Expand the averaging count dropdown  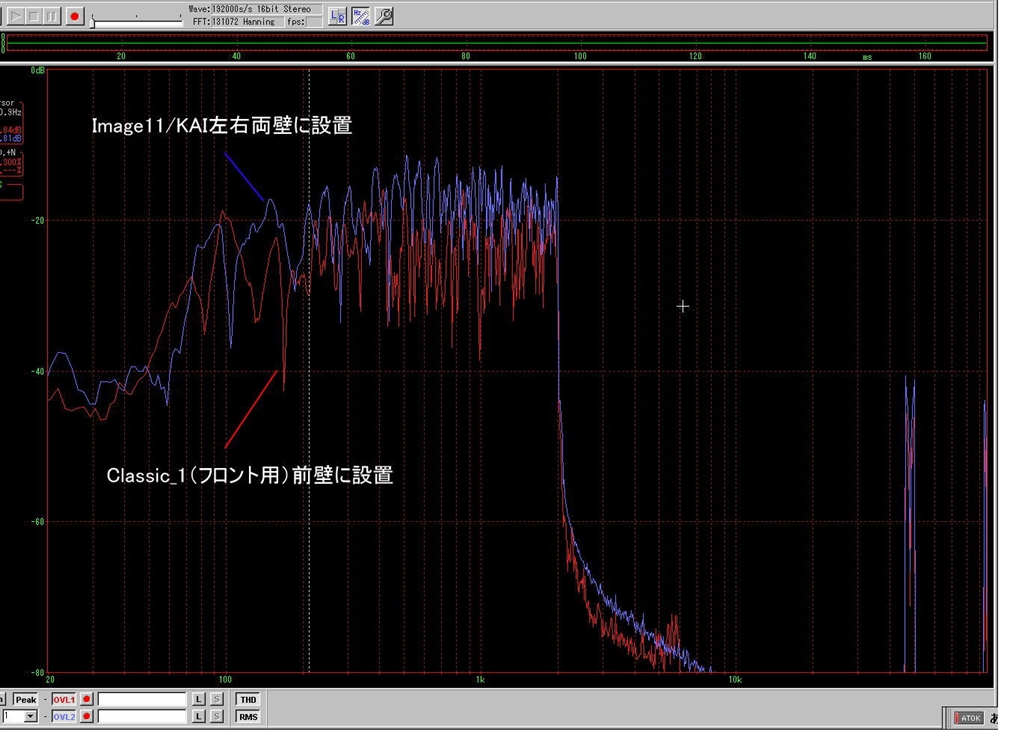coord(30,716)
